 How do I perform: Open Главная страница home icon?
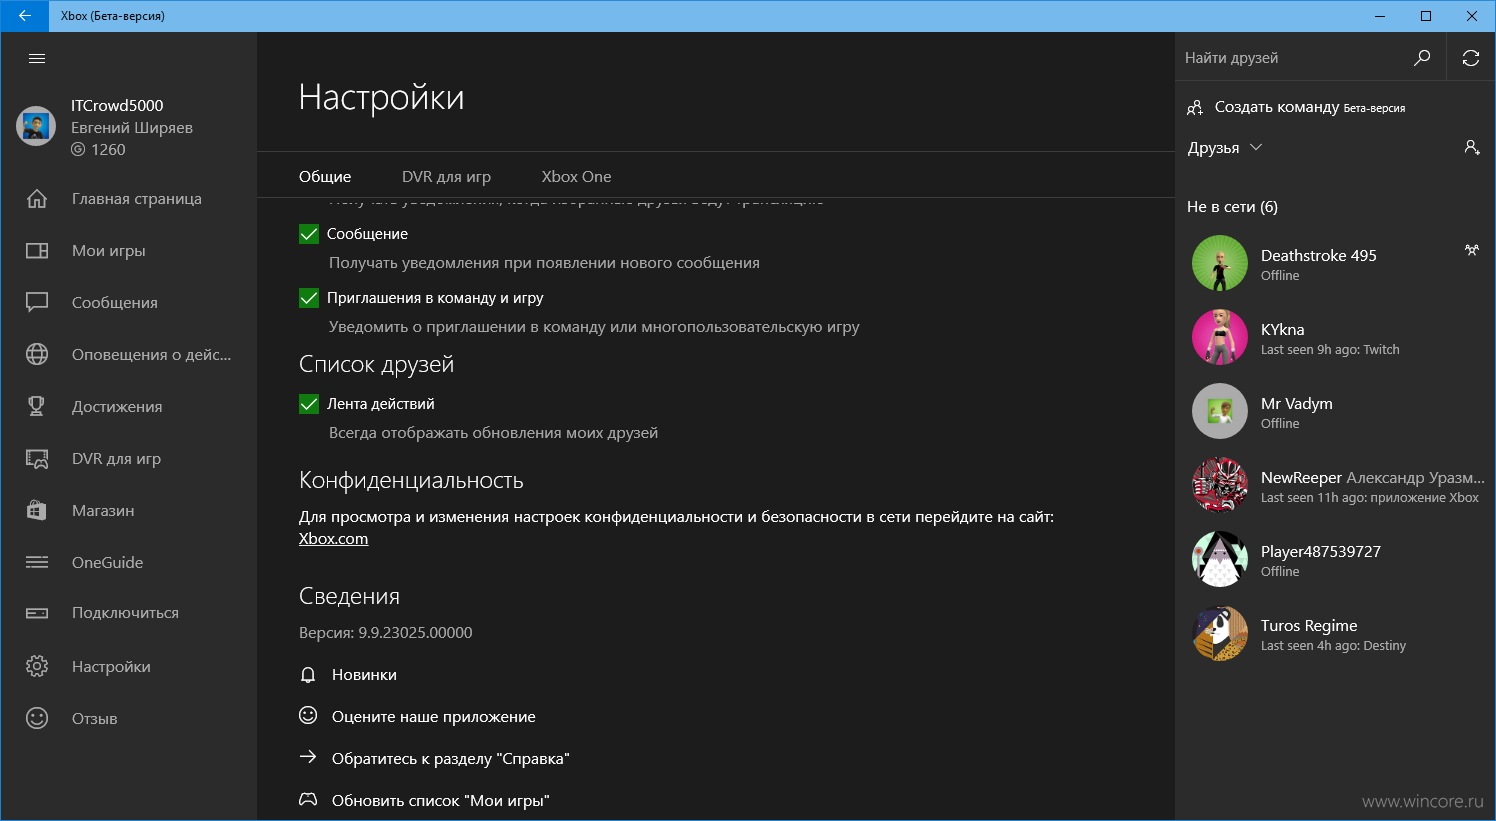(x=37, y=199)
